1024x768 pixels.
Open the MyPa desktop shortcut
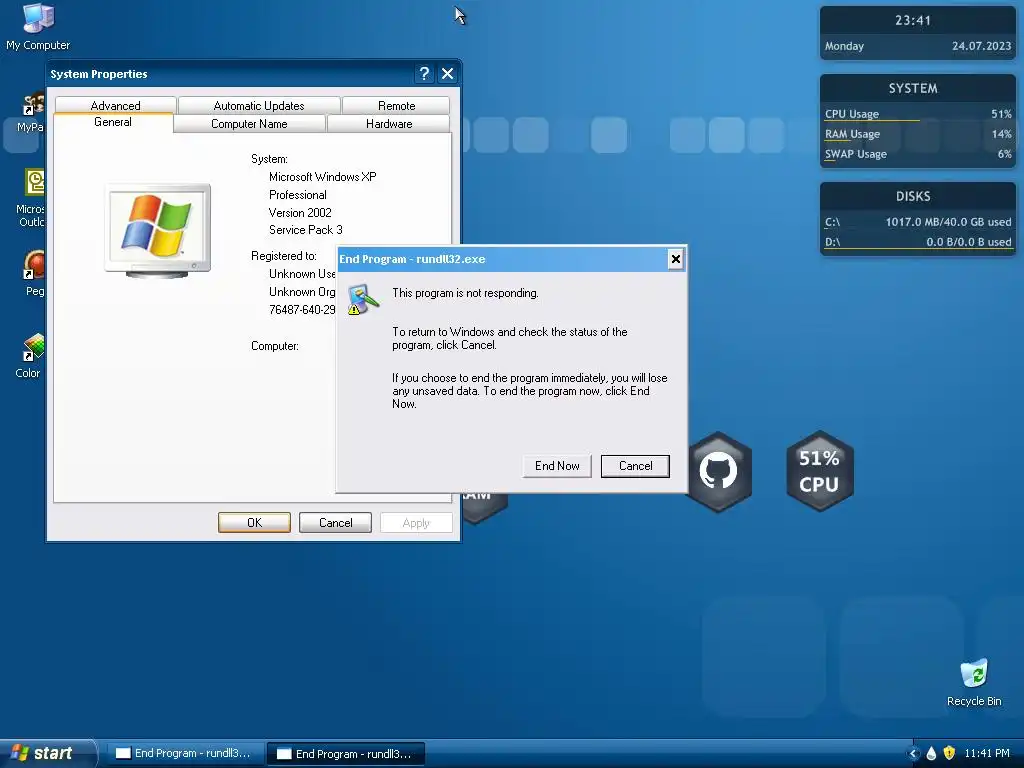pyautogui.click(x=31, y=112)
